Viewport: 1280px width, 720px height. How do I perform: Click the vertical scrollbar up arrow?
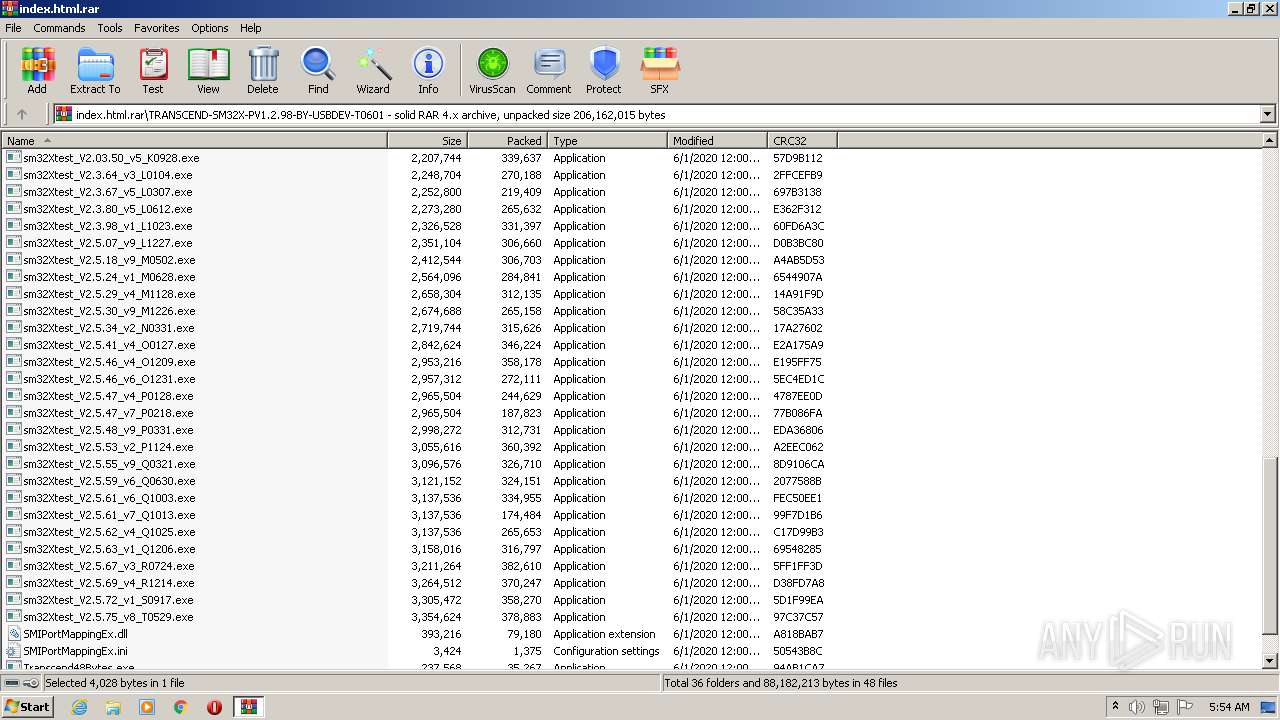(1270, 141)
